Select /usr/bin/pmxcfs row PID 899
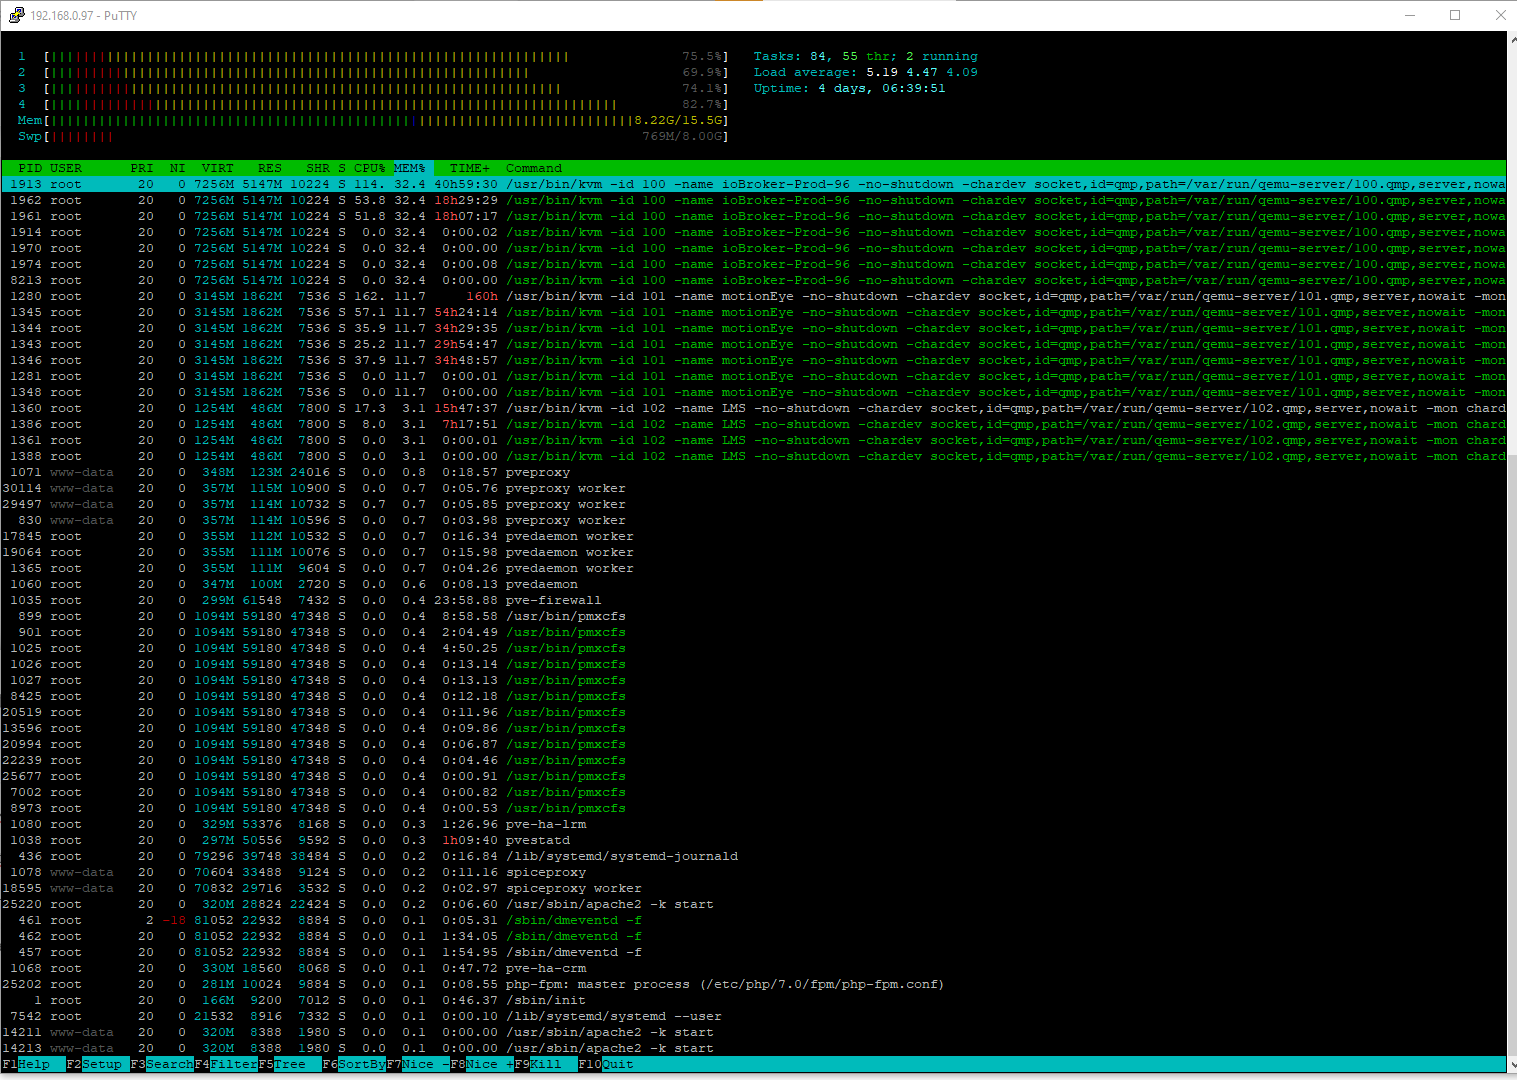Screen dimensions: 1517x1080 pyautogui.click(x=754, y=616)
